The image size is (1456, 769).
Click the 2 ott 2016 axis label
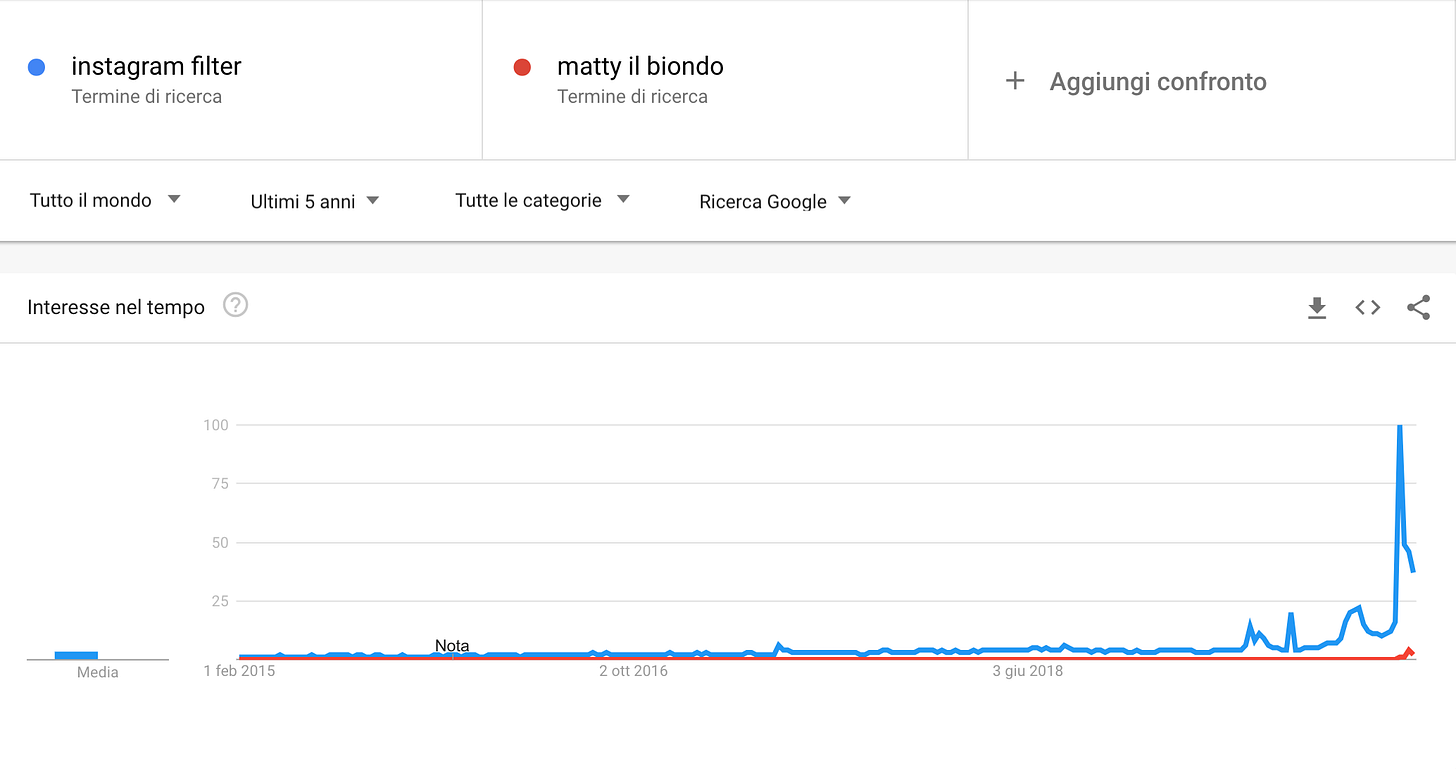click(633, 671)
